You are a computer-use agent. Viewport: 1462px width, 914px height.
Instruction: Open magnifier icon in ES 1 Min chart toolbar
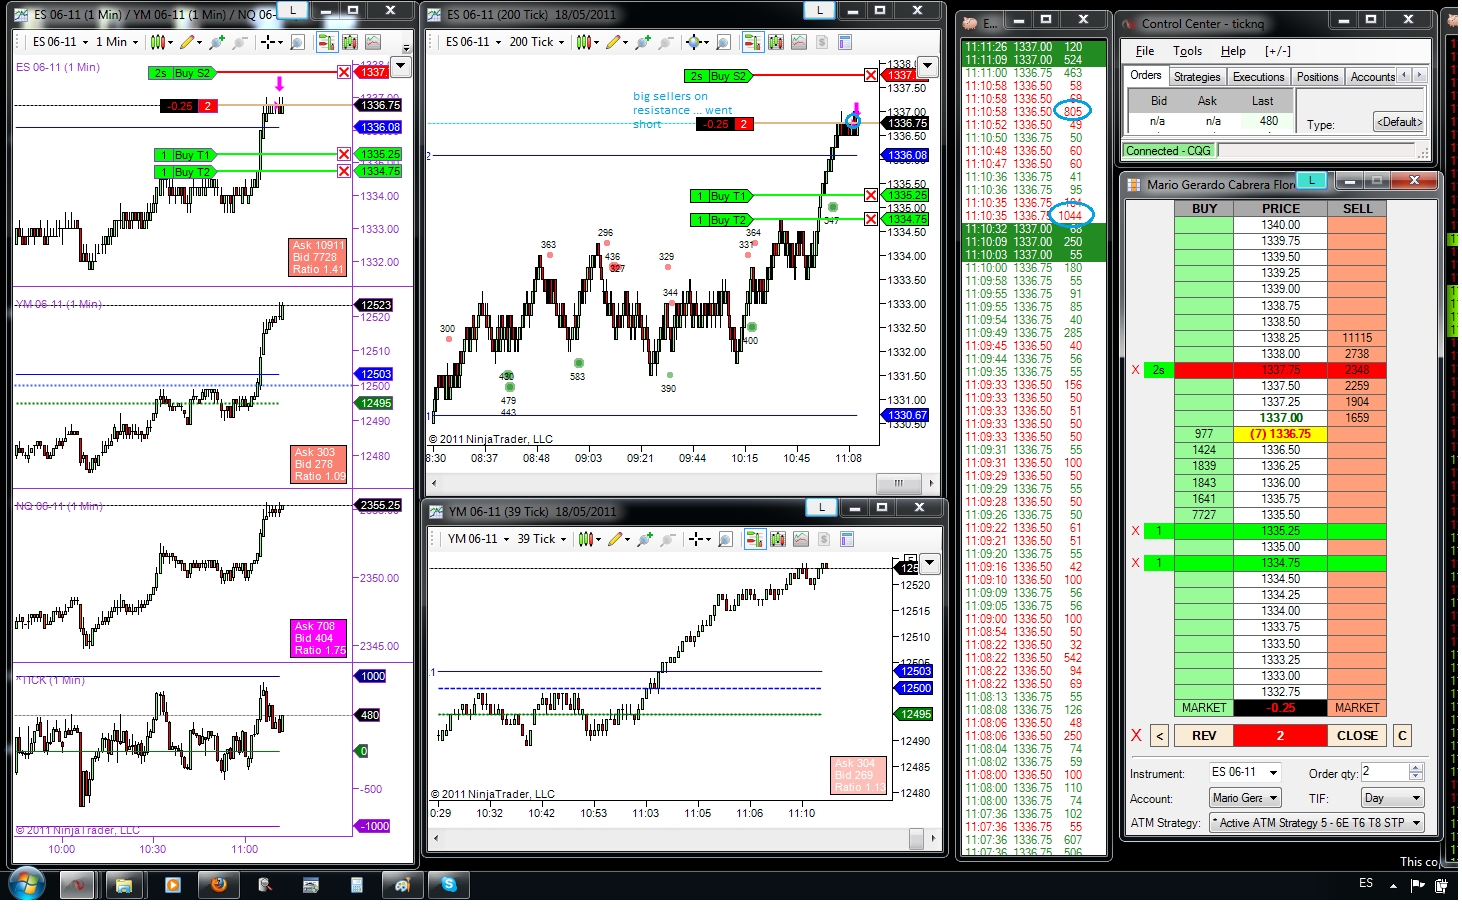pyautogui.click(x=297, y=42)
